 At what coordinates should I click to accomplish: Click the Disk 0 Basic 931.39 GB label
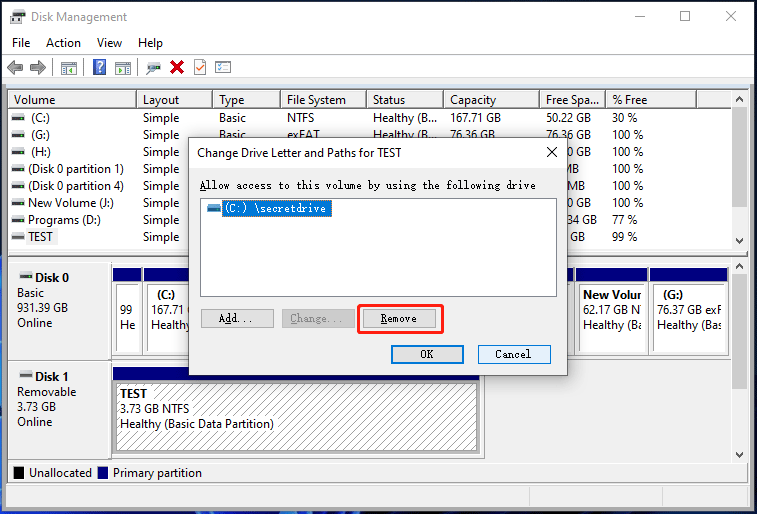(59, 311)
